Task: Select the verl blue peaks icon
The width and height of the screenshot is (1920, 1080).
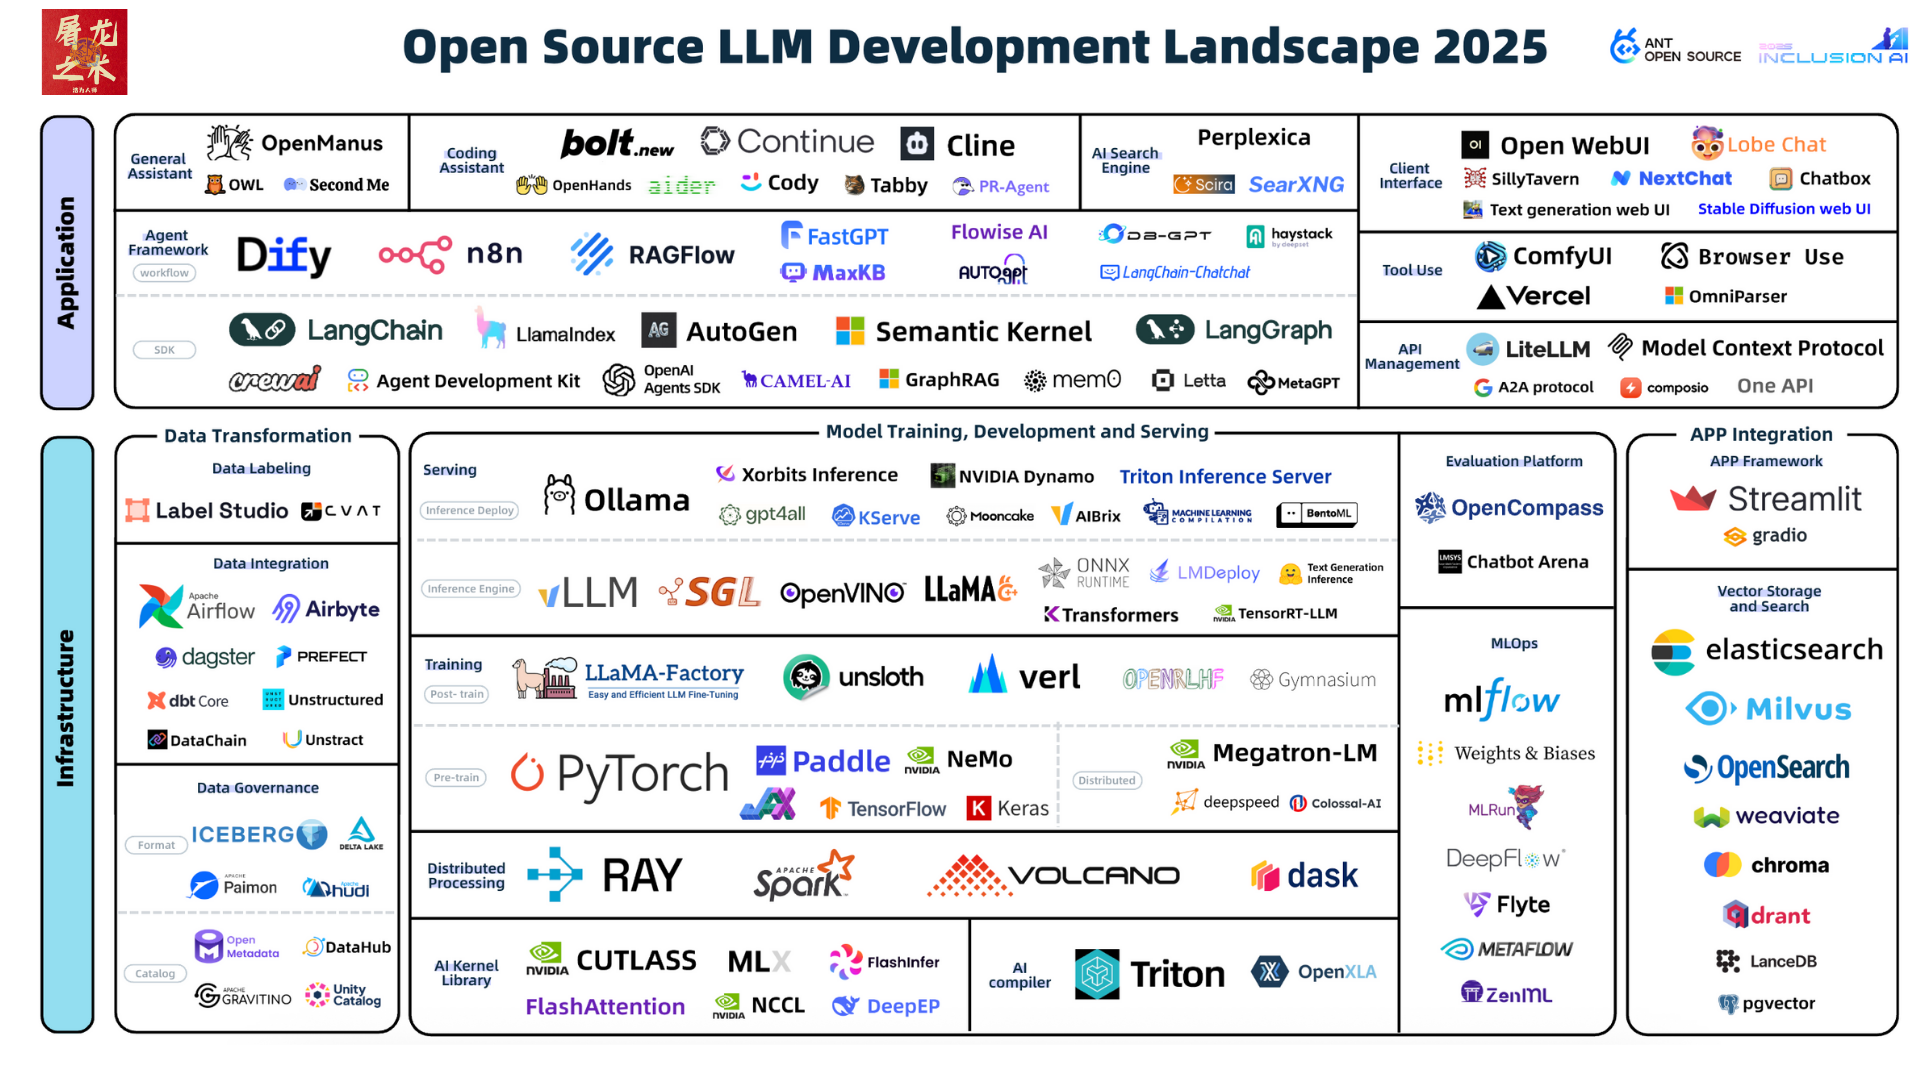Action: 988,674
